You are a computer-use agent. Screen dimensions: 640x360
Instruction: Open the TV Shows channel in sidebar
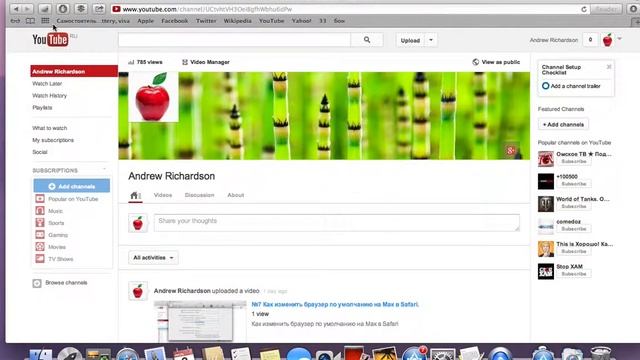pyautogui.click(x=54, y=259)
